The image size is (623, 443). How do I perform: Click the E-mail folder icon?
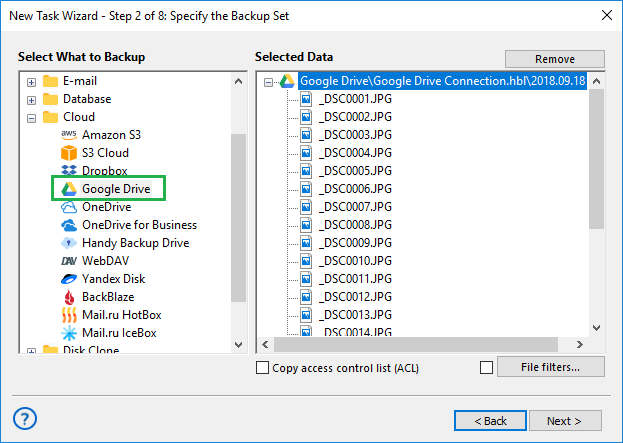point(50,81)
